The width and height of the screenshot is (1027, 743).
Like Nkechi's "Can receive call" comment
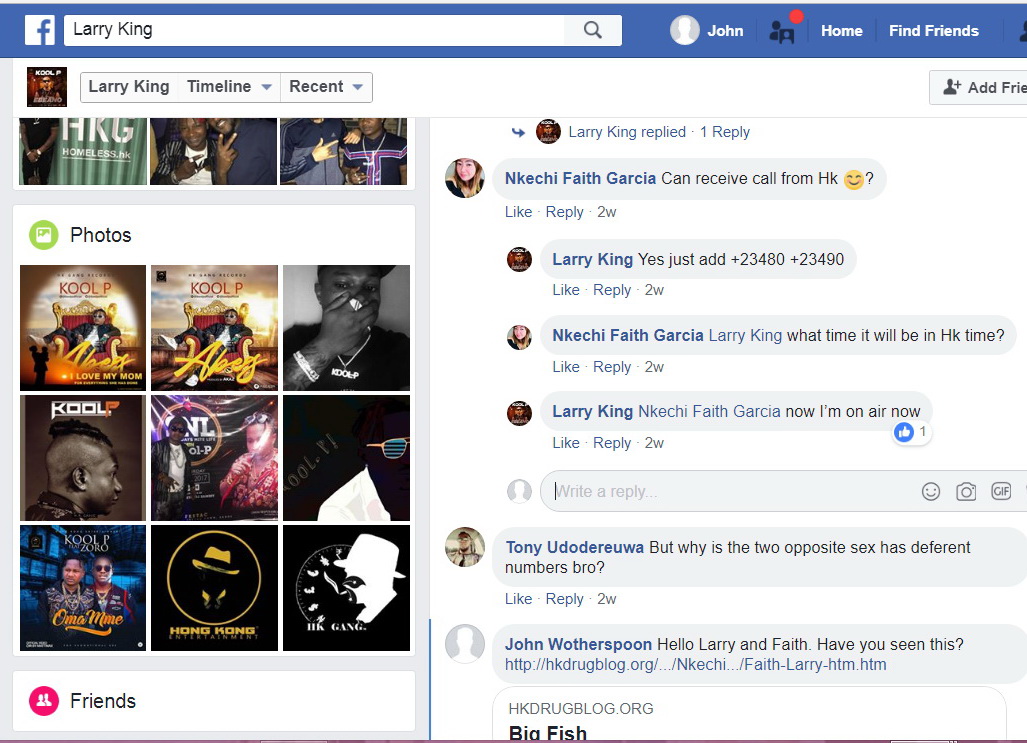518,212
